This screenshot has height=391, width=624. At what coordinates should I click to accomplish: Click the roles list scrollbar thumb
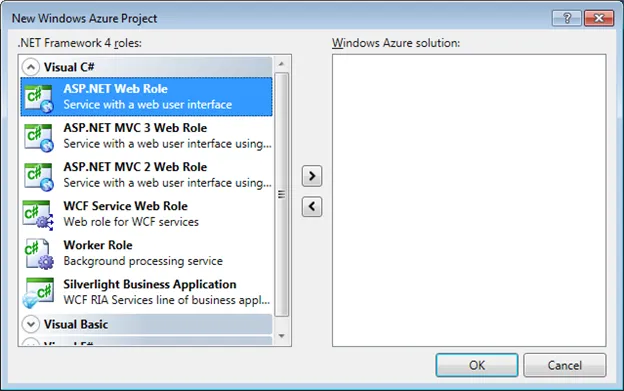click(x=282, y=195)
